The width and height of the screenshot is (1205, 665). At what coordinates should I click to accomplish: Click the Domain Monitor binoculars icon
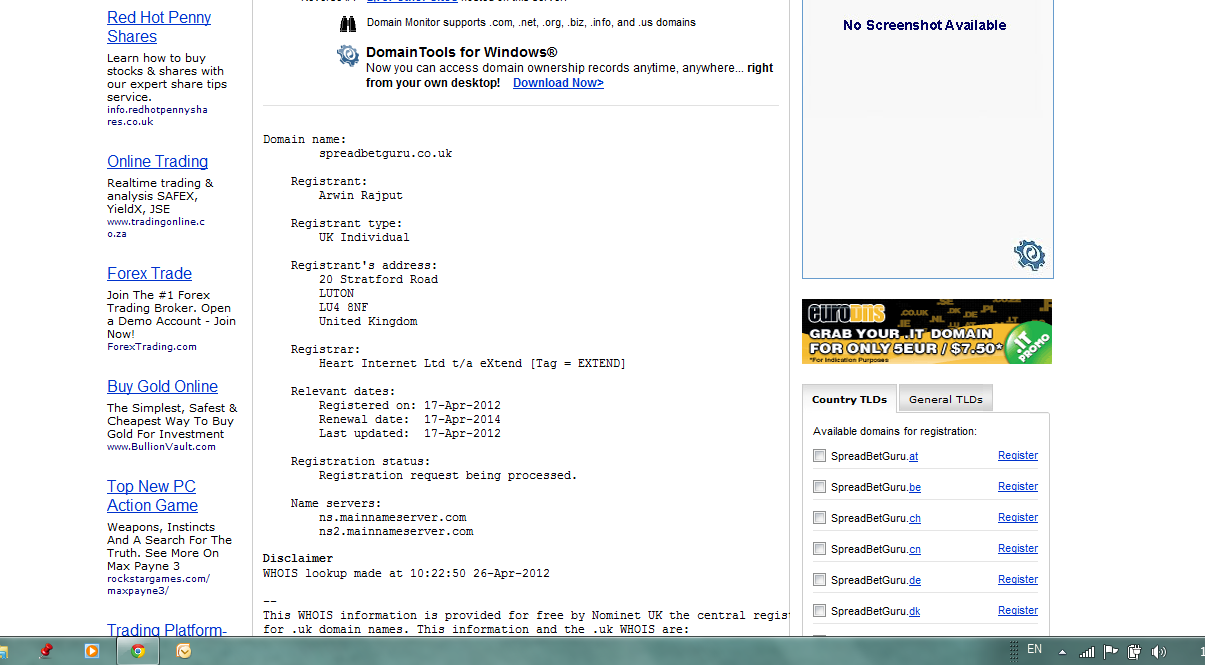click(x=348, y=23)
